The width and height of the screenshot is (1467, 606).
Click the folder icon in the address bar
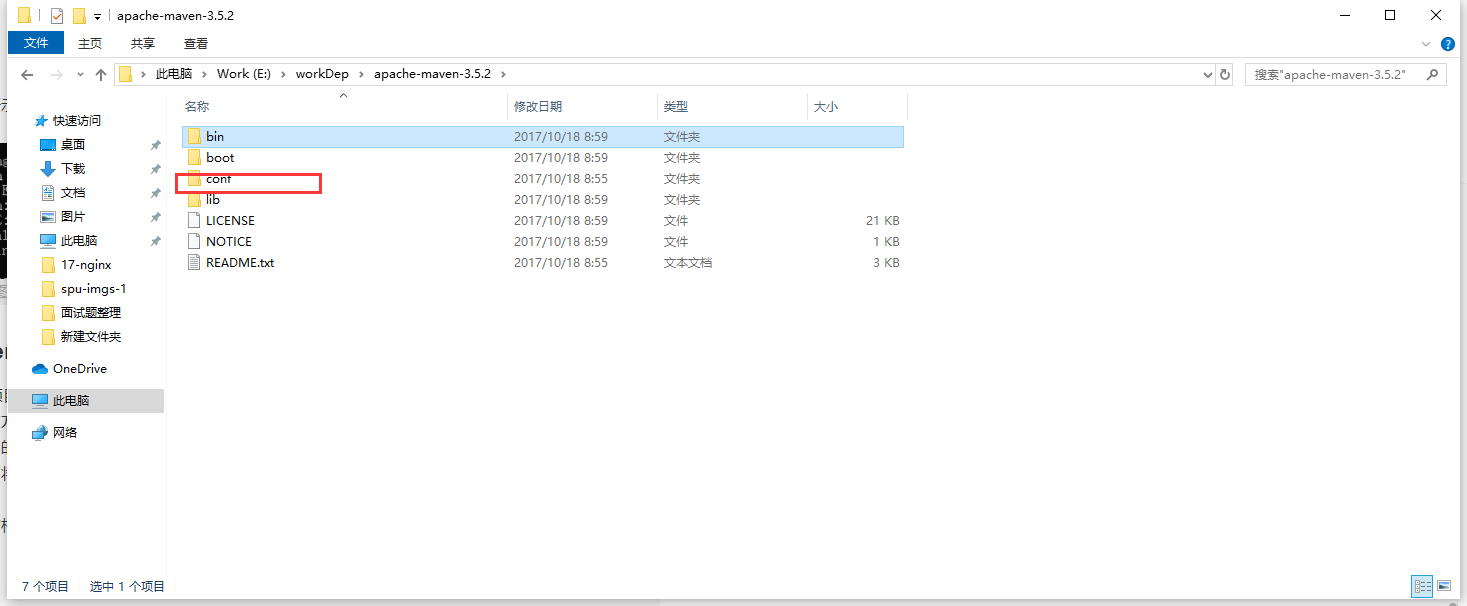126,74
